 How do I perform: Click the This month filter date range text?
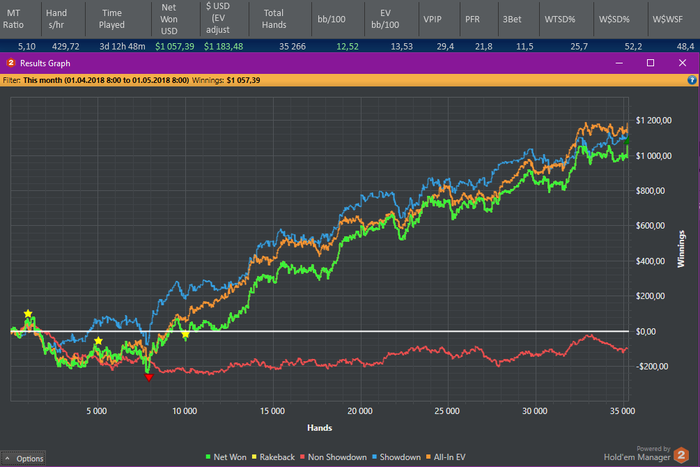[106, 80]
